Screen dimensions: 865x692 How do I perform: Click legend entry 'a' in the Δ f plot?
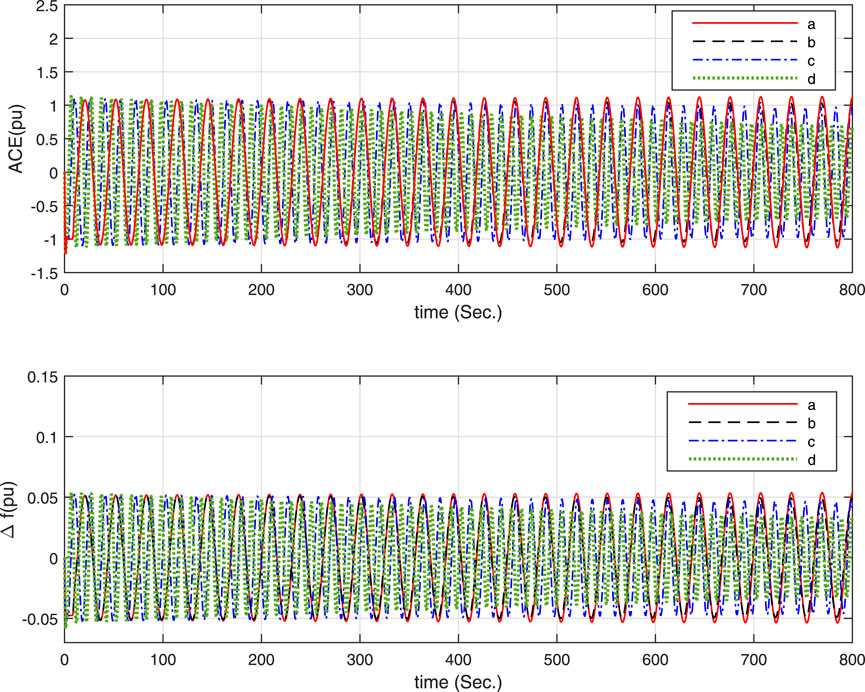811,406
